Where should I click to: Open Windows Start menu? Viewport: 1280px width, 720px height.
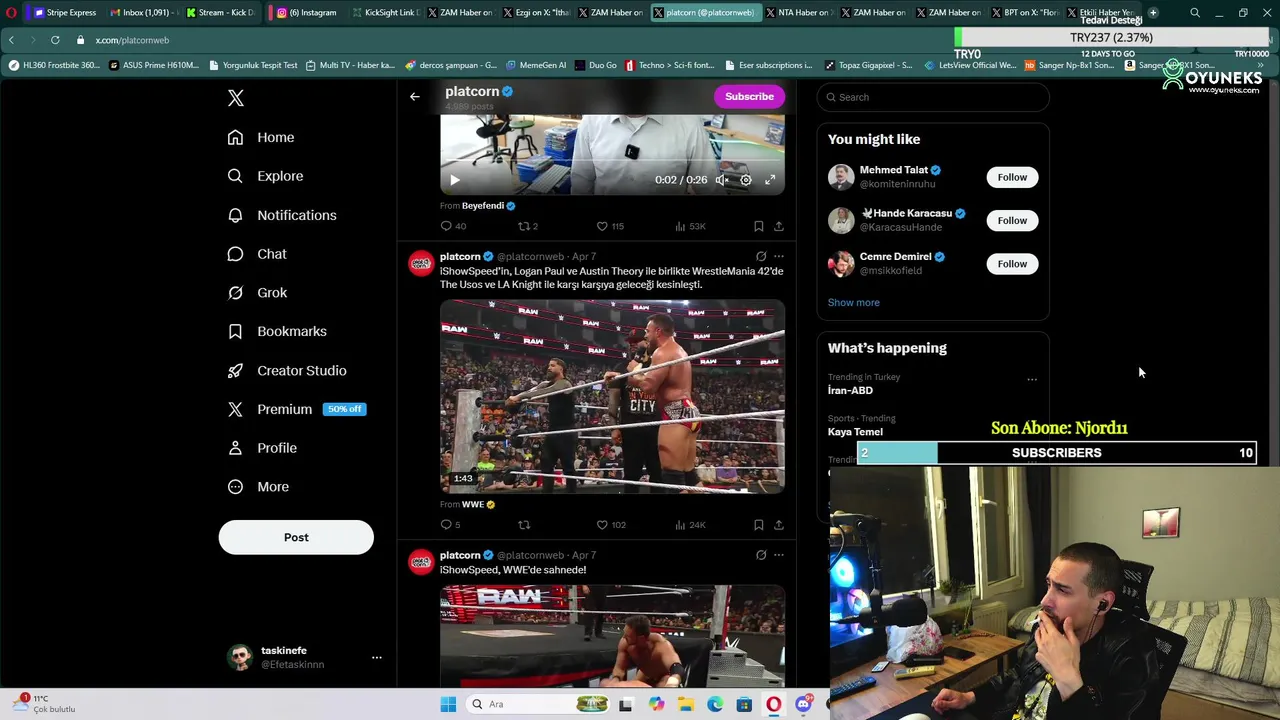[x=449, y=704]
